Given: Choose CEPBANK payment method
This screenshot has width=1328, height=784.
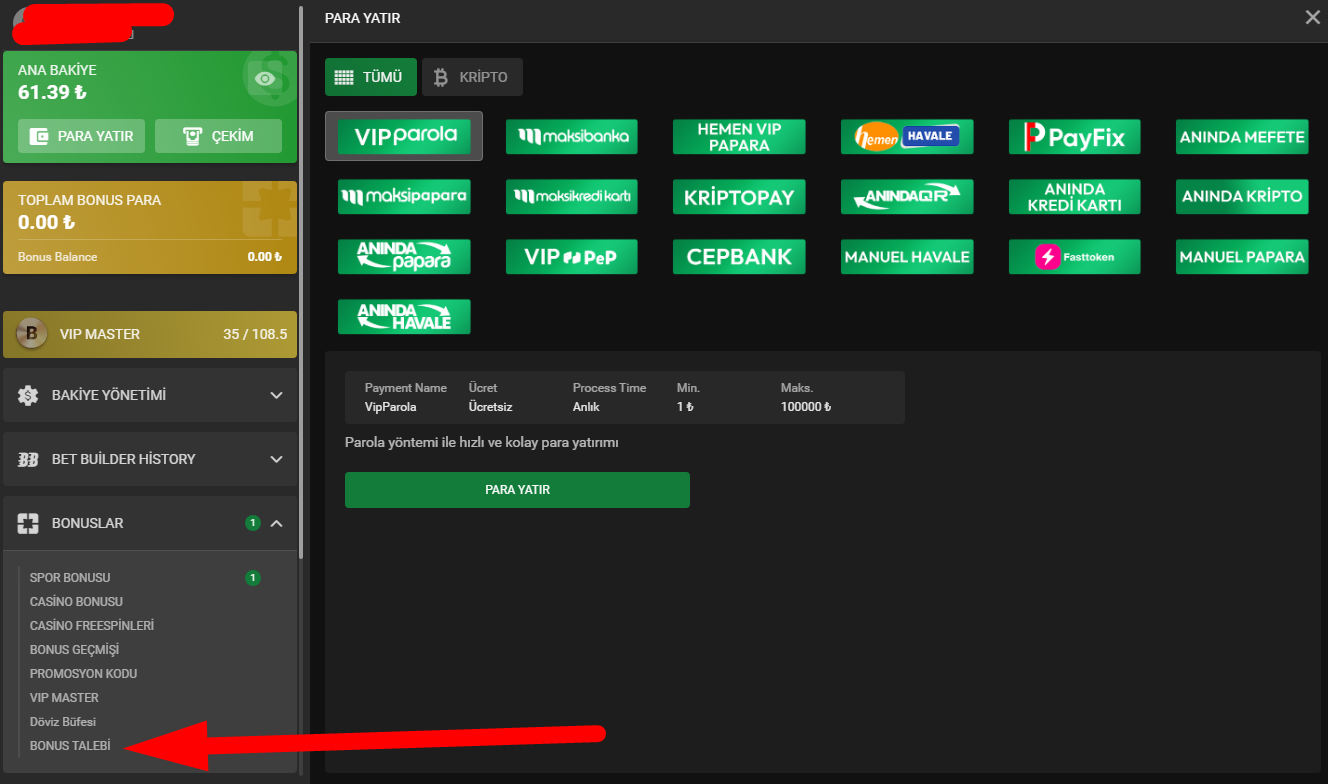Looking at the screenshot, I should tap(739, 257).
